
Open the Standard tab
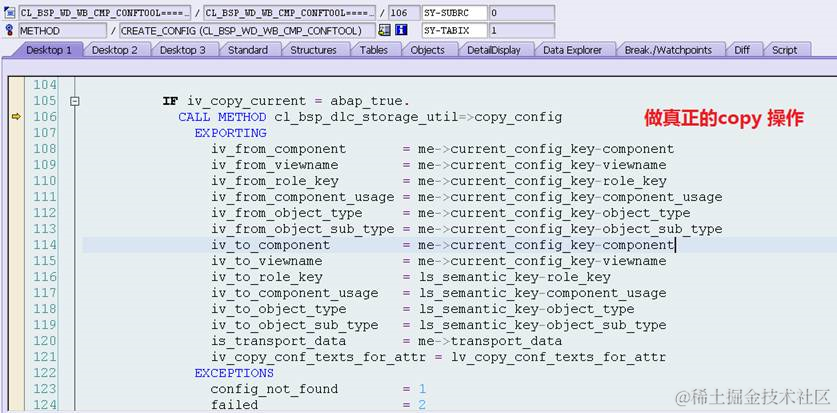248,50
